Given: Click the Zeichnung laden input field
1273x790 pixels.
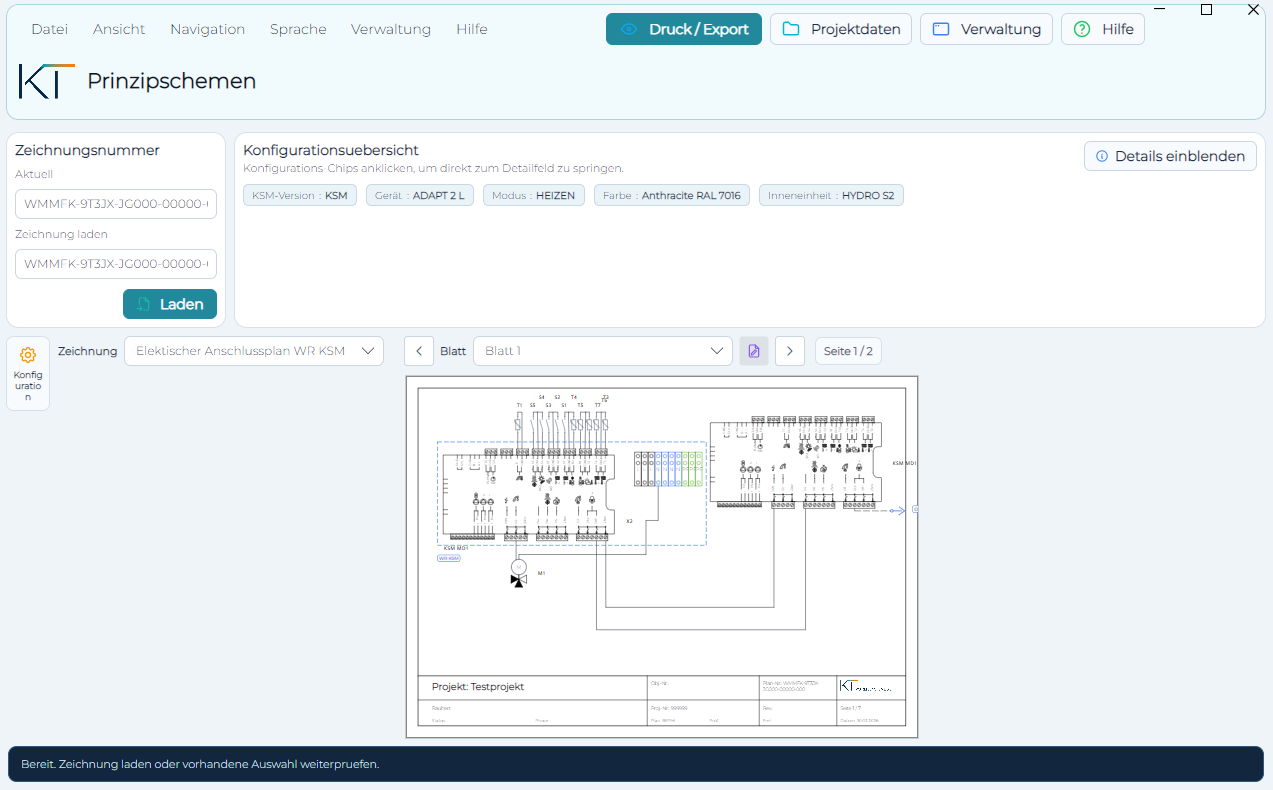Looking at the screenshot, I should click(x=116, y=264).
